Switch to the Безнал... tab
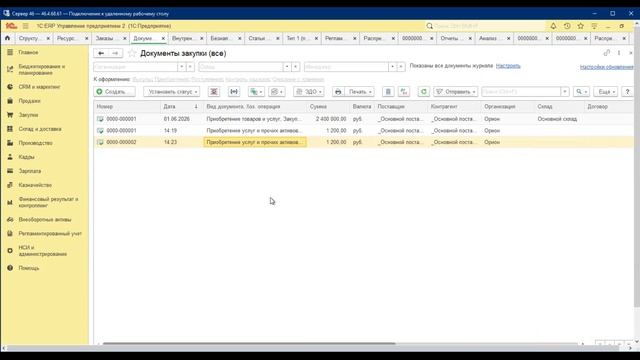640x360 pixels. (220, 38)
